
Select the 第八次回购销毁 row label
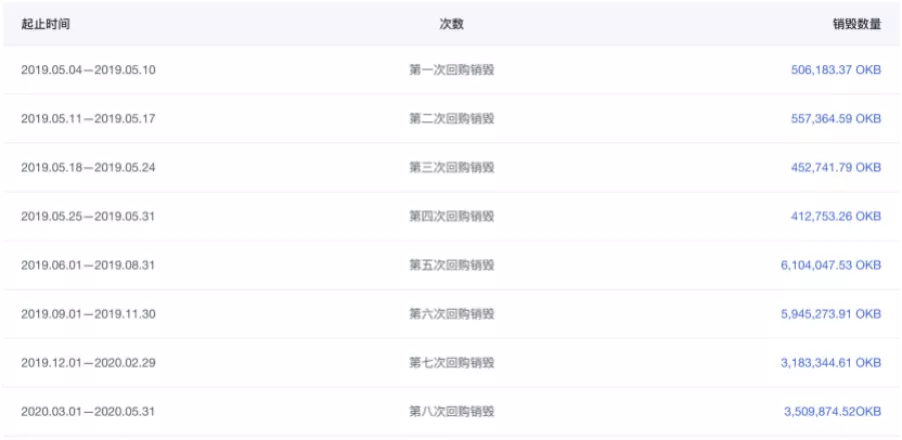tap(452, 412)
